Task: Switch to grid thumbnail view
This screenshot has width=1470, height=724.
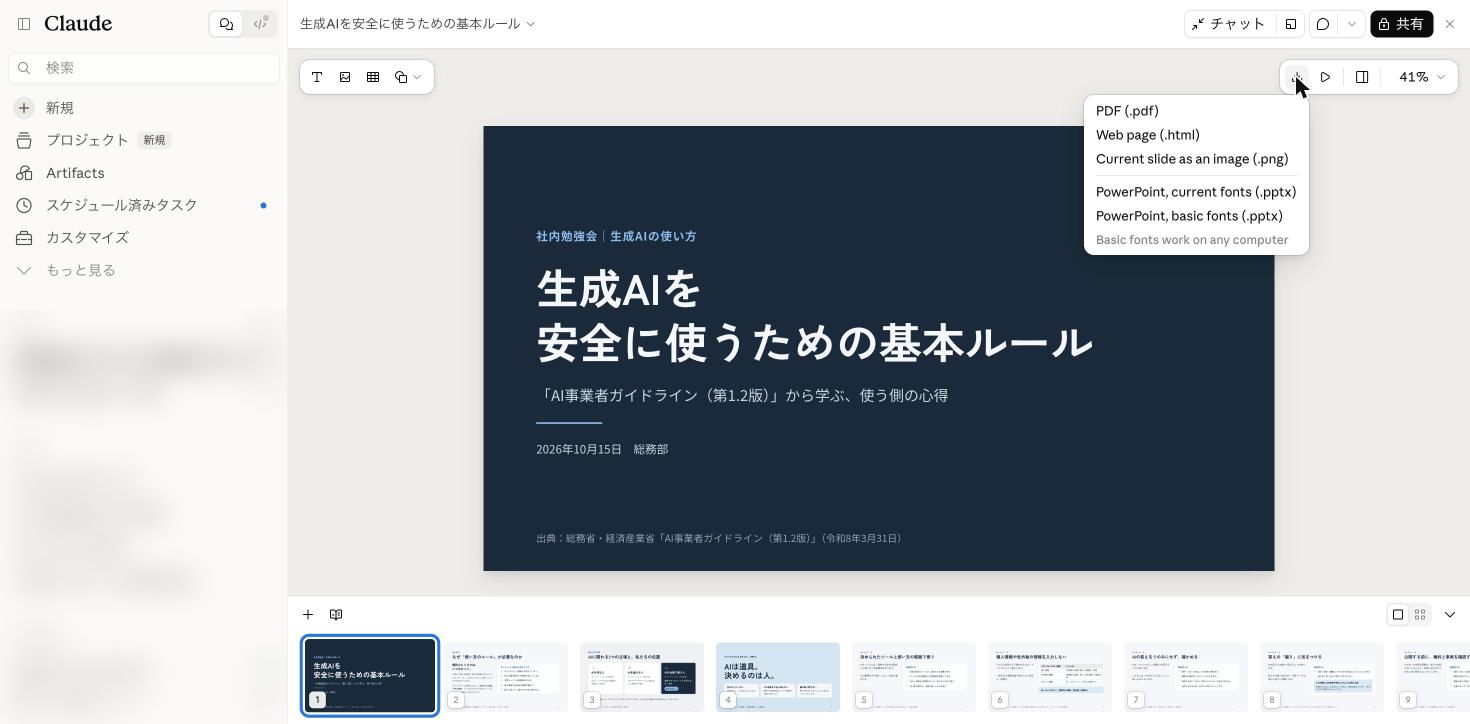Action: (x=1420, y=615)
